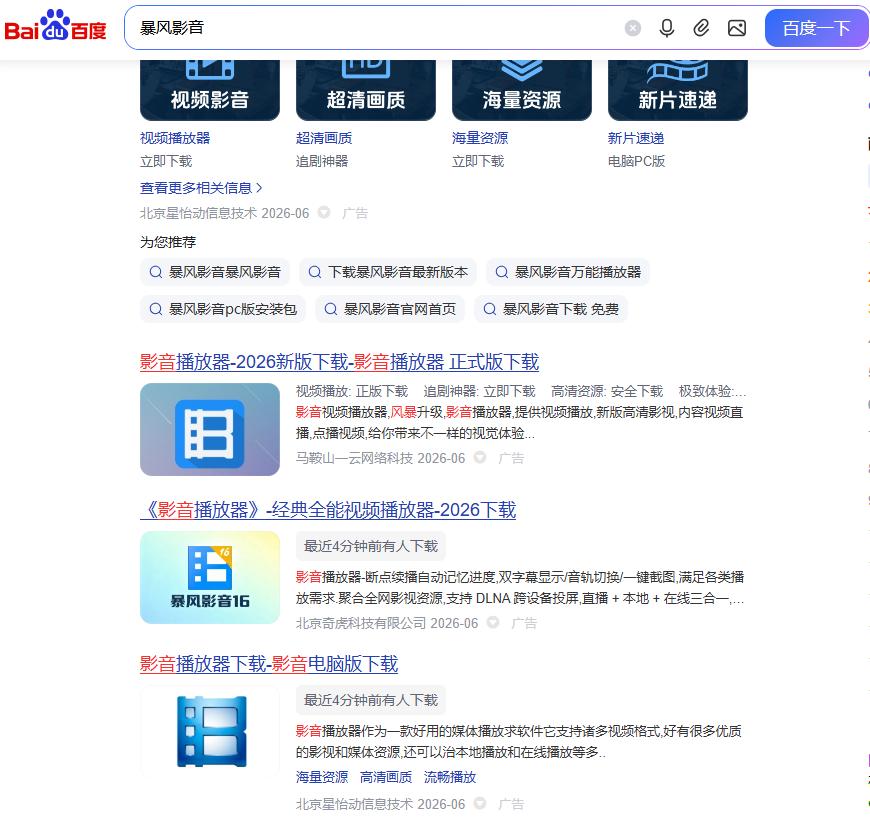Open image search with picture icon

click(736, 28)
